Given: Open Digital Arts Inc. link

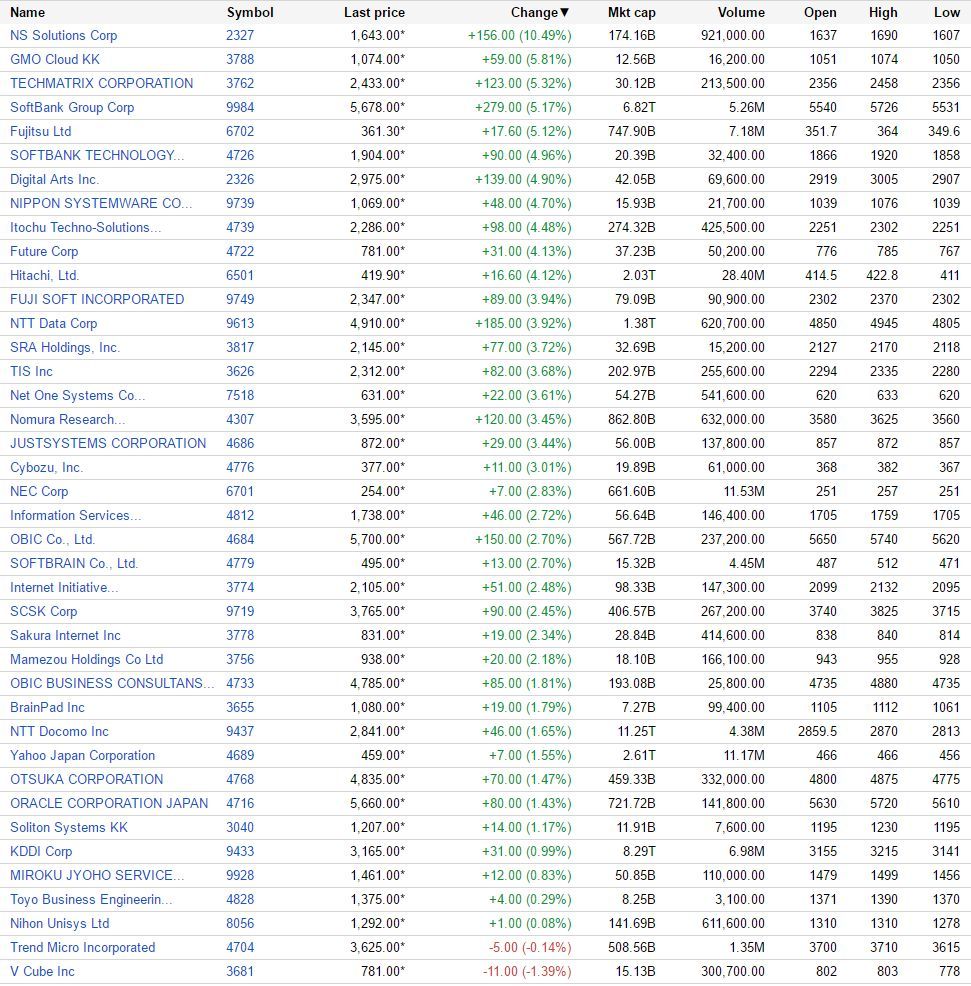Looking at the screenshot, I should 54,180.
